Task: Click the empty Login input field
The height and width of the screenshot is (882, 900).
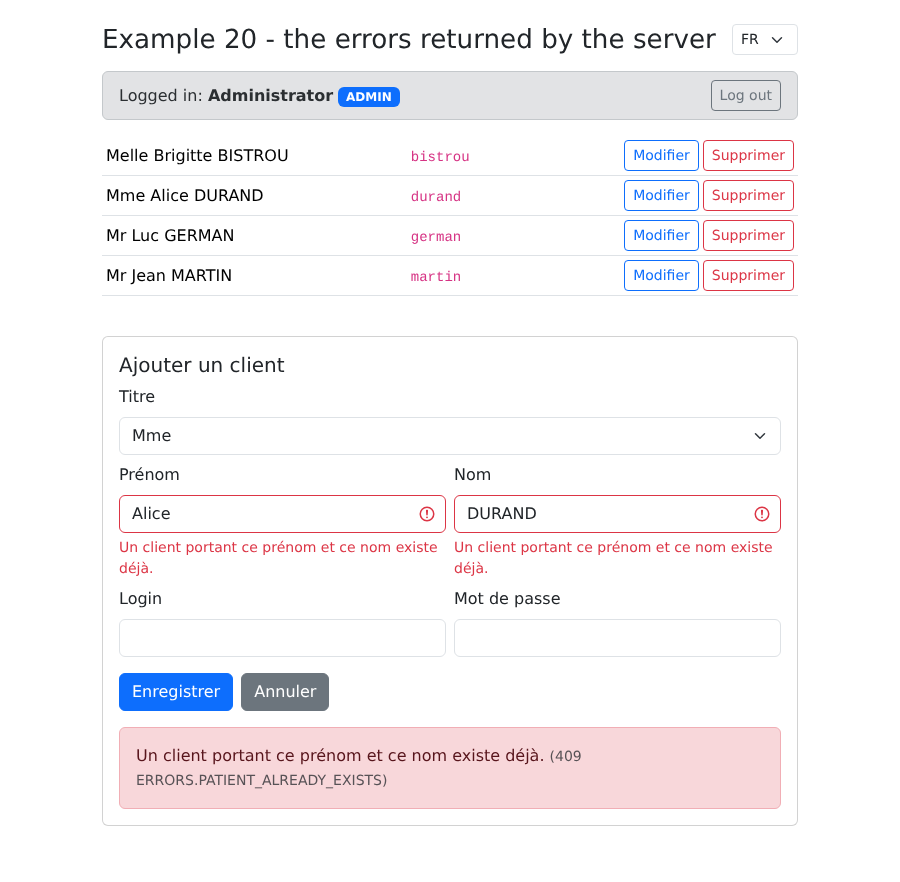Action: point(282,638)
